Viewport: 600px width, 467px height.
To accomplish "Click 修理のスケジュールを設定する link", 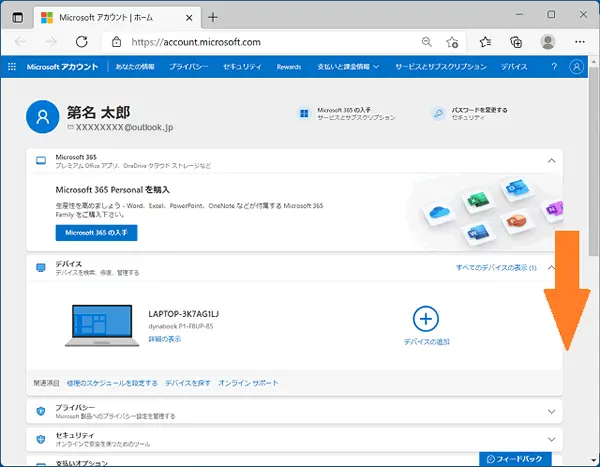I will (x=112, y=383).
